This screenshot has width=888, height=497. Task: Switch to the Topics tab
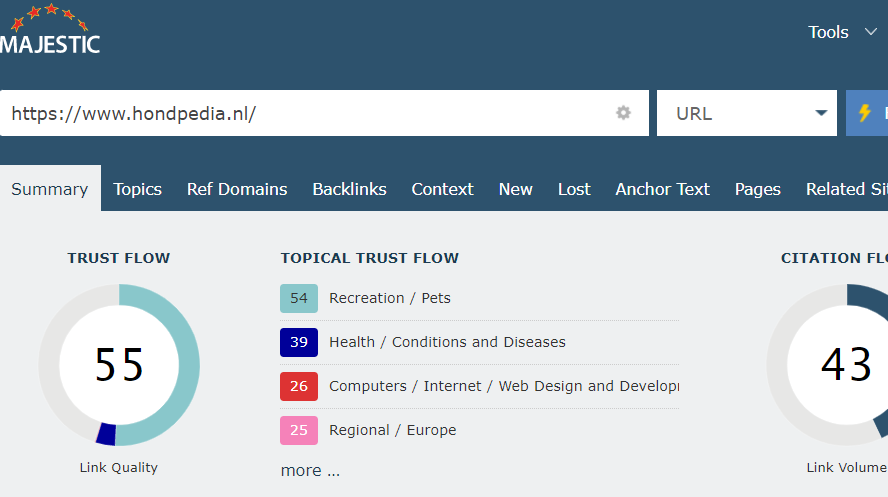click(138, 189)
